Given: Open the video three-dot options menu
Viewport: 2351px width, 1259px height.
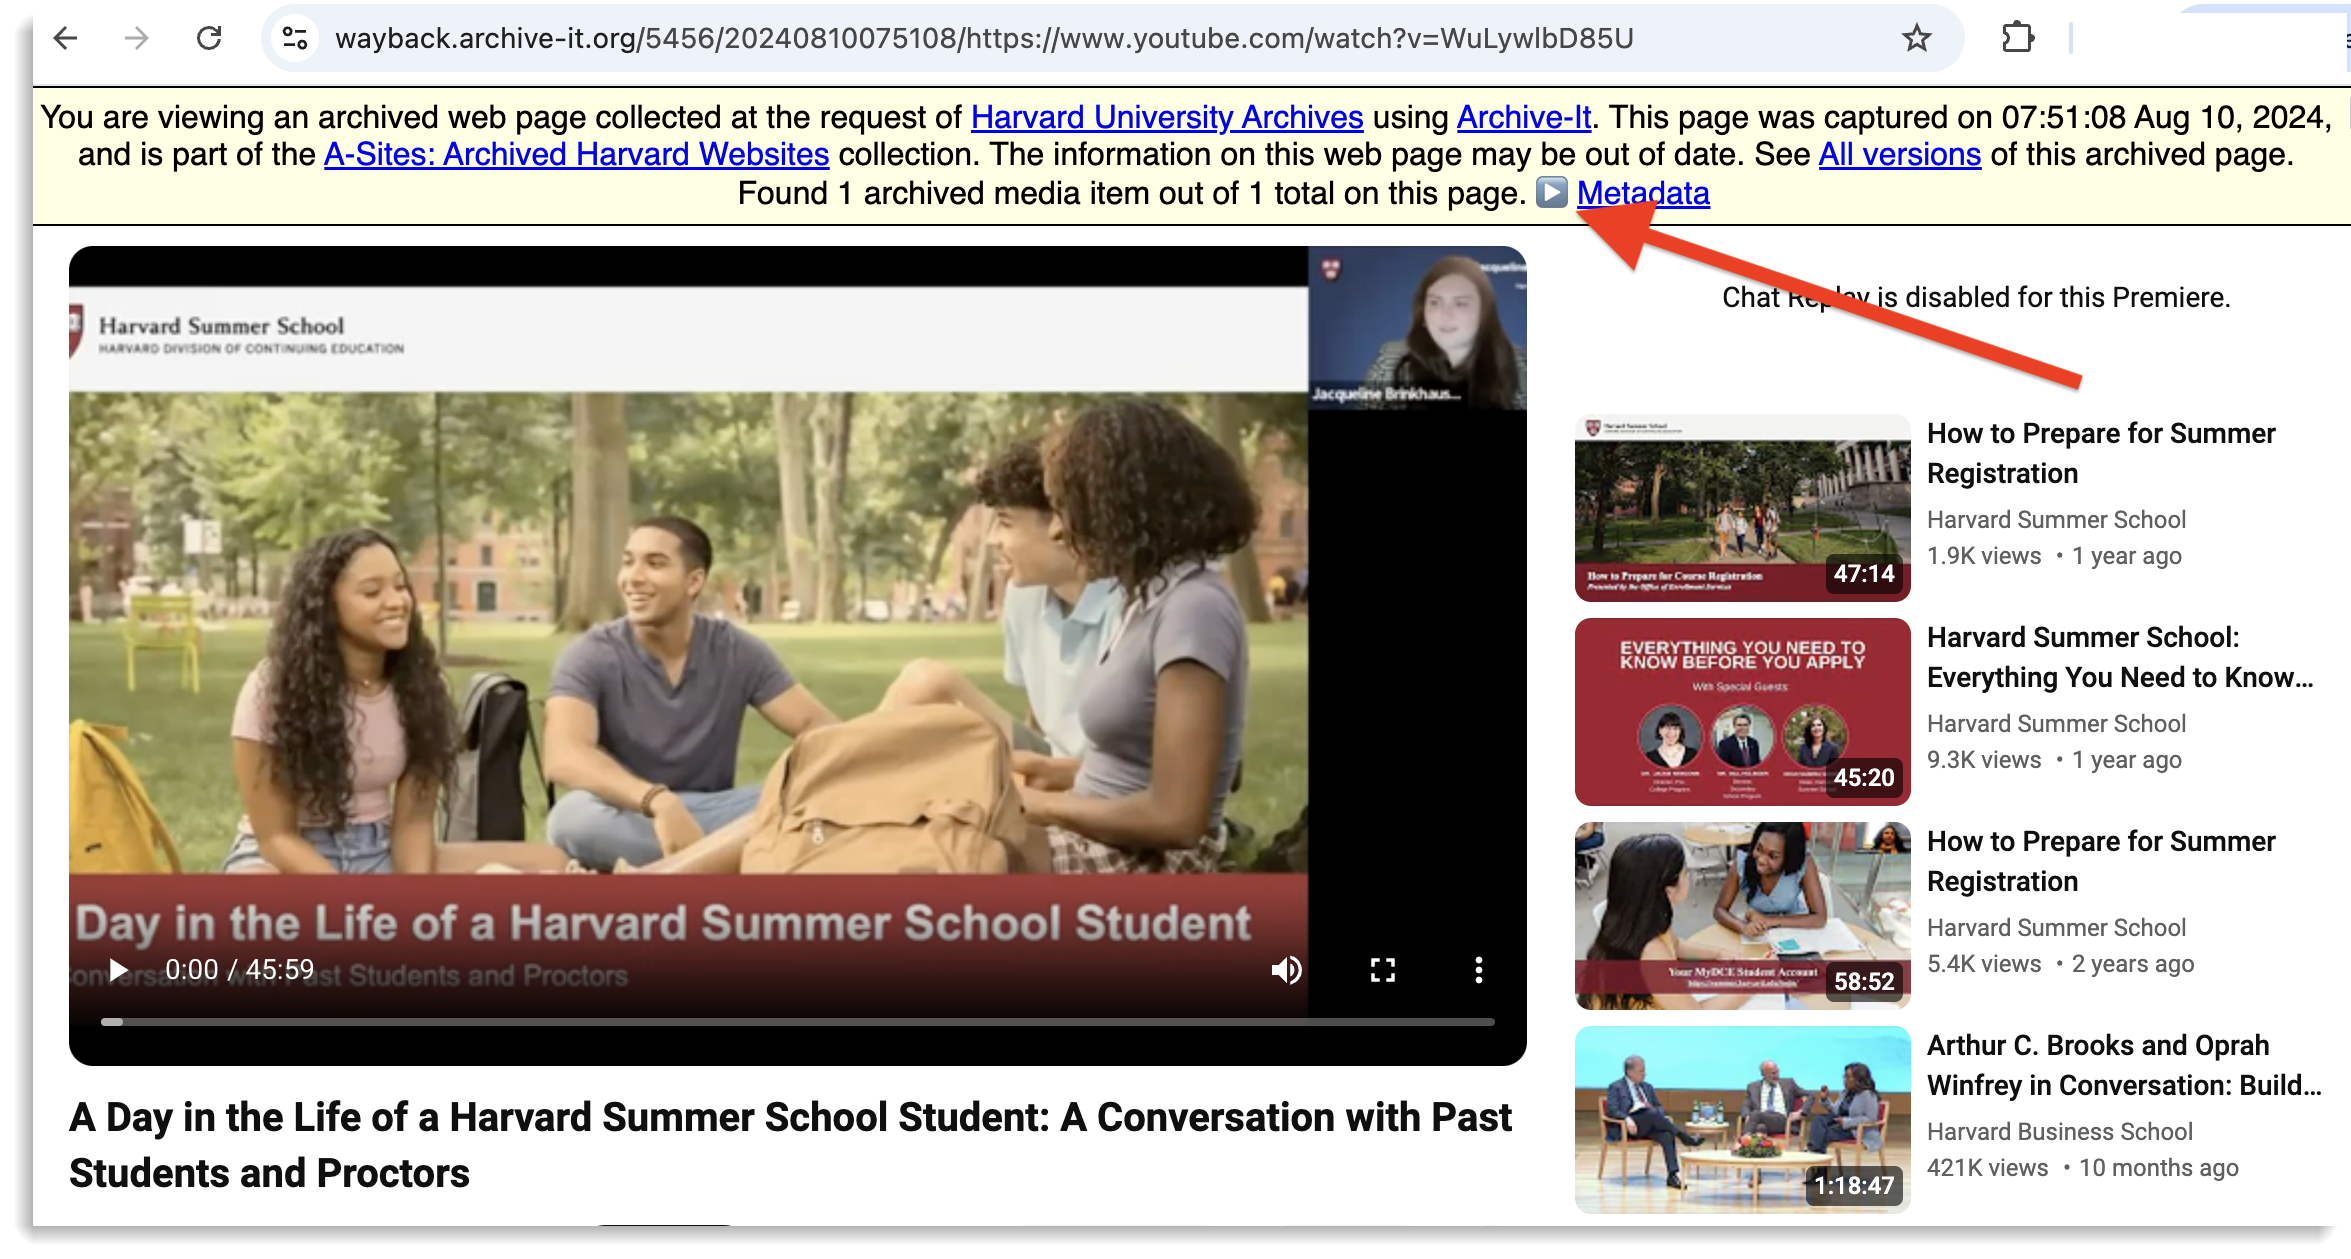Looking at the screenshot, I should [x=1478, y=969].
